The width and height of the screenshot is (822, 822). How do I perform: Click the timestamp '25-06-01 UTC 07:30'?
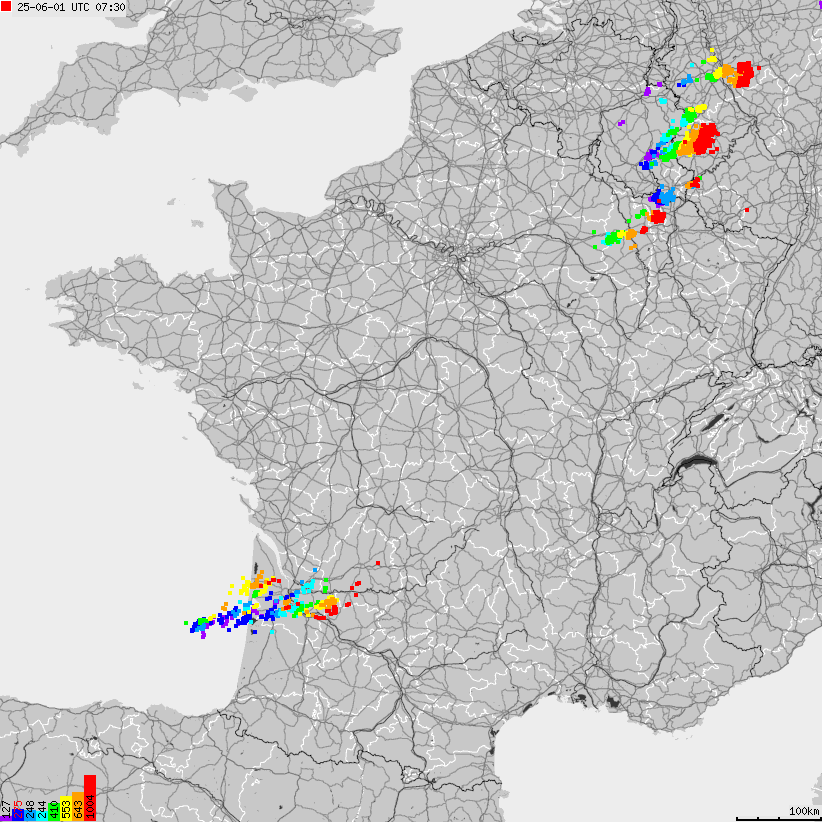(71, 7)
